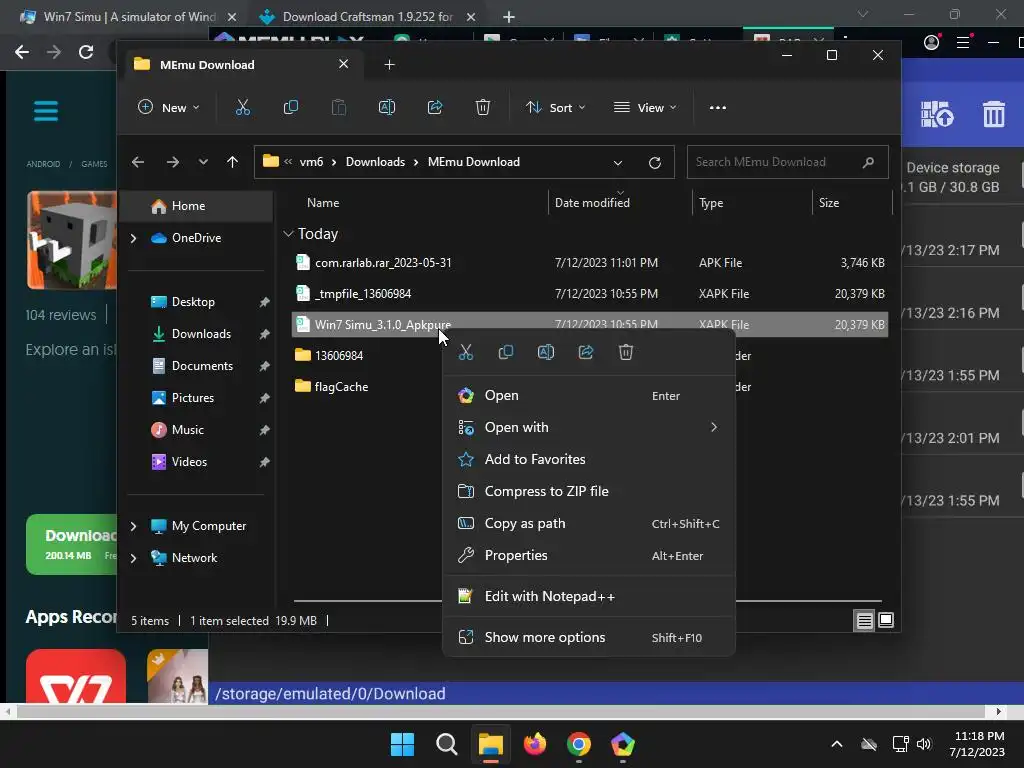Viewport: 1024px width, 768px height.
Task: Open Windows Start menu
Action: (x=402, y=744)
